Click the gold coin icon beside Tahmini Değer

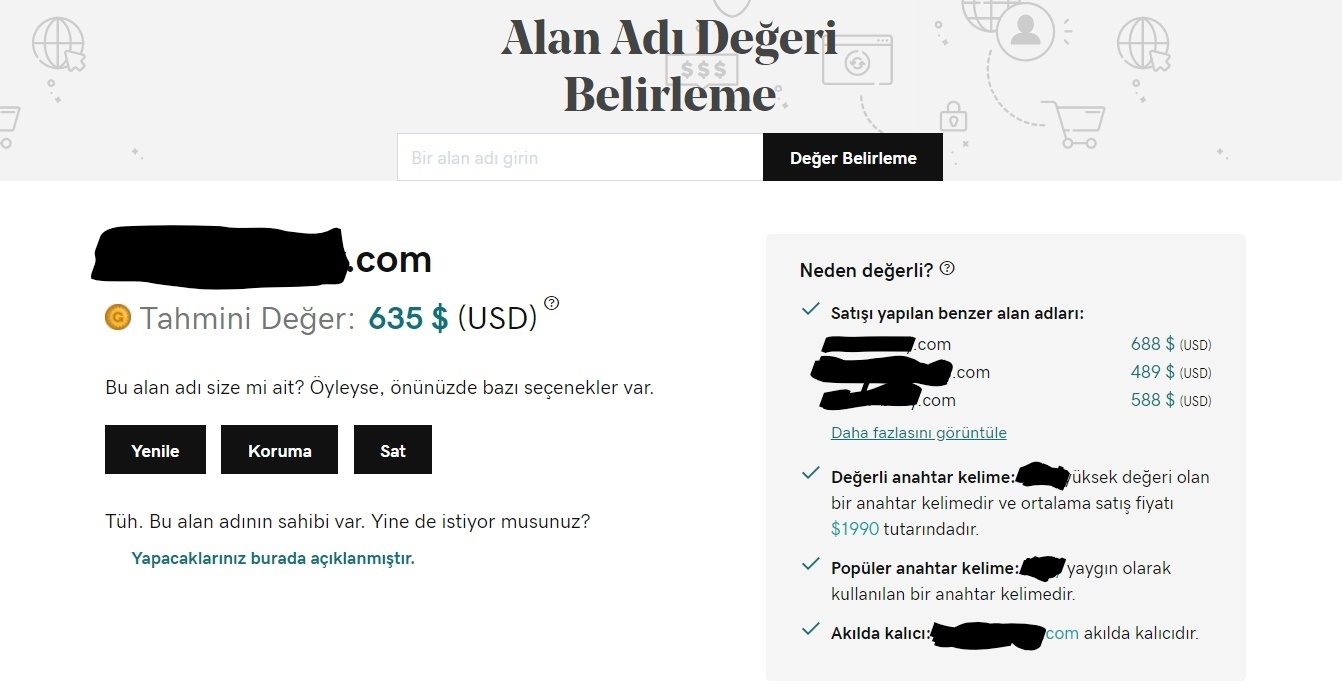[x=118, y=317]
